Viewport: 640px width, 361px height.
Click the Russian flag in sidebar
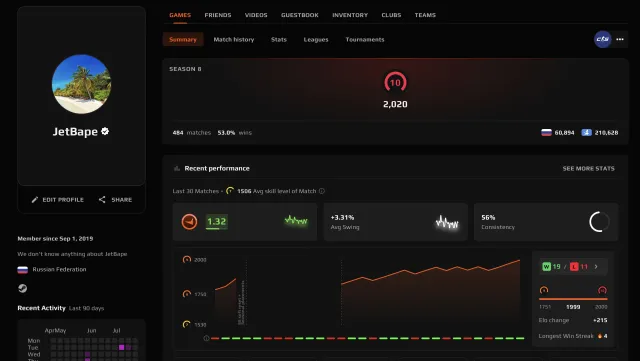pyautogui.click(x=22, y=270)
